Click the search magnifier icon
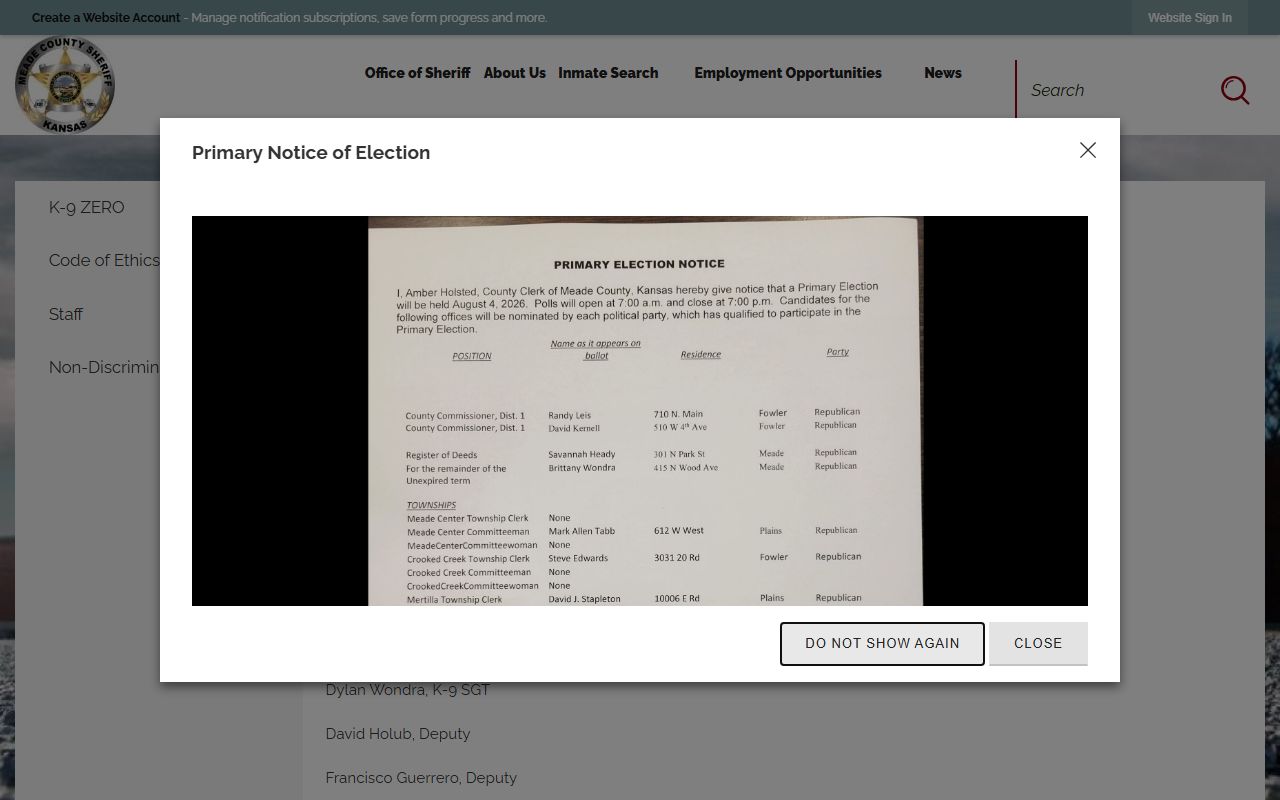Viewport: 1280px width, 800px height. click(x=1235, y=90)
